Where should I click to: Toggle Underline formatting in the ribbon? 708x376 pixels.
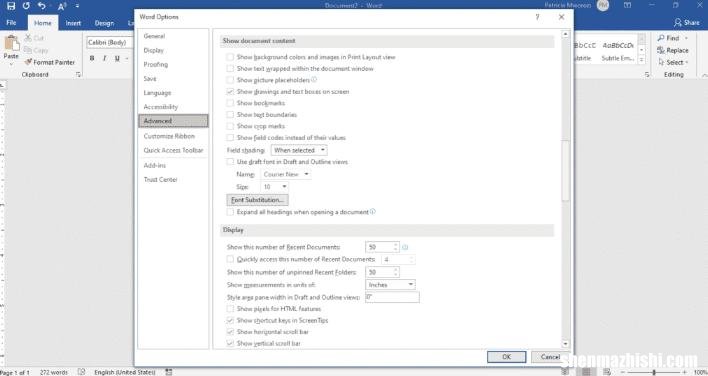pyautogui.click(x=117, y=58)
